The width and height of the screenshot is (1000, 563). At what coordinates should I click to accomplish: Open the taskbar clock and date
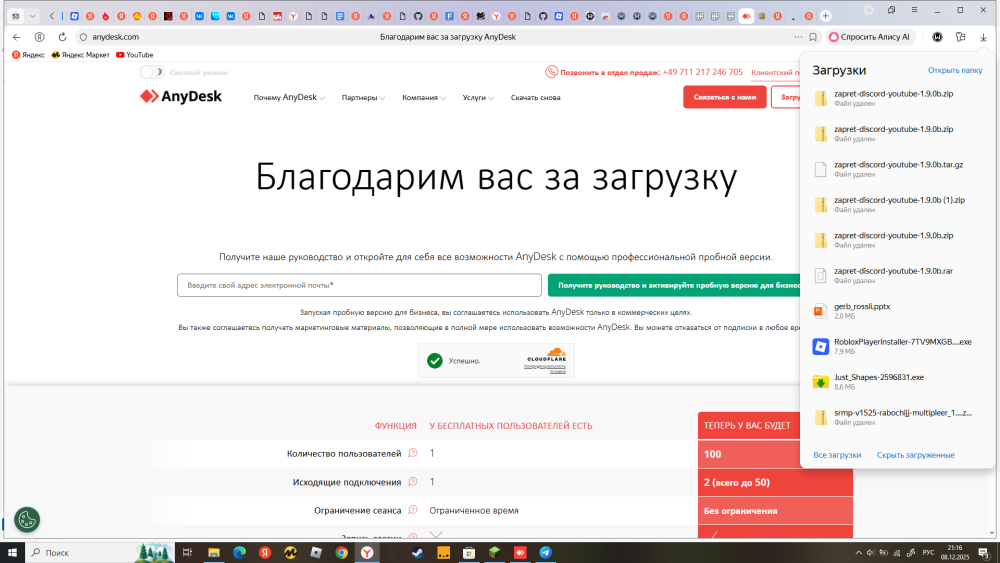coord(955,553)
